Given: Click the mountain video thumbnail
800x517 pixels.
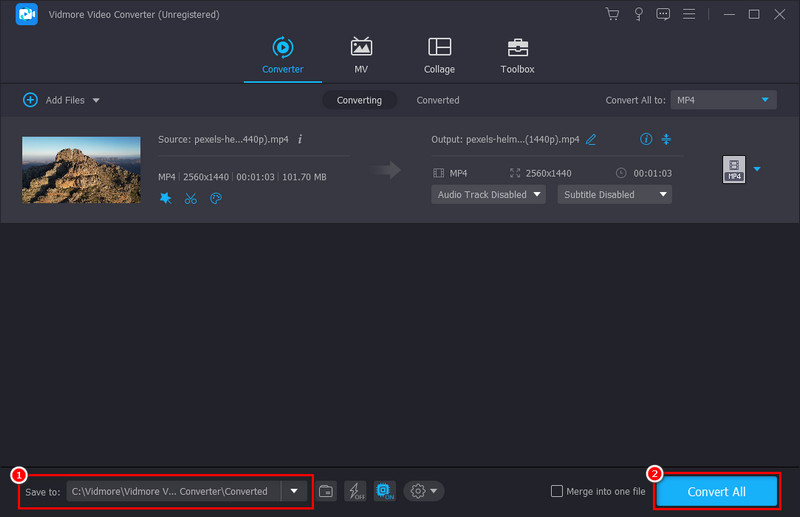Looking at the screenshot, I should point(81,170).
